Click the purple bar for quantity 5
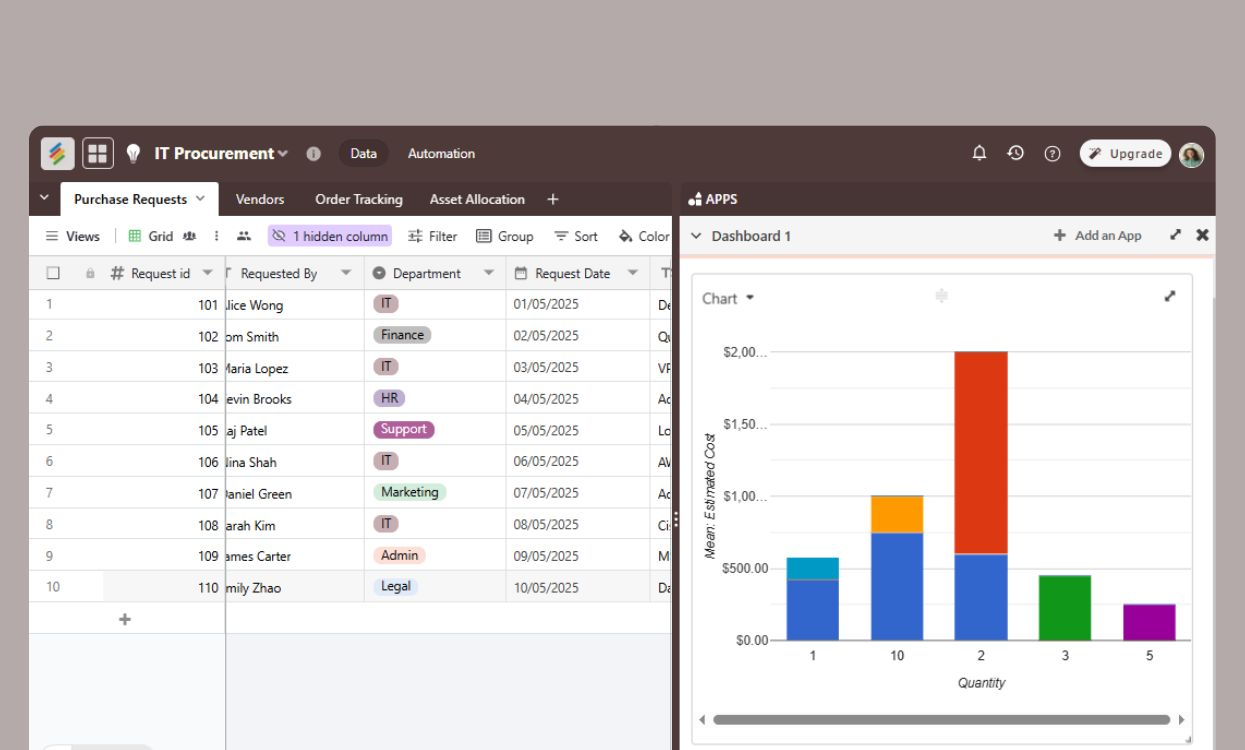The image size is (1245, 750). pos(1149,622)
